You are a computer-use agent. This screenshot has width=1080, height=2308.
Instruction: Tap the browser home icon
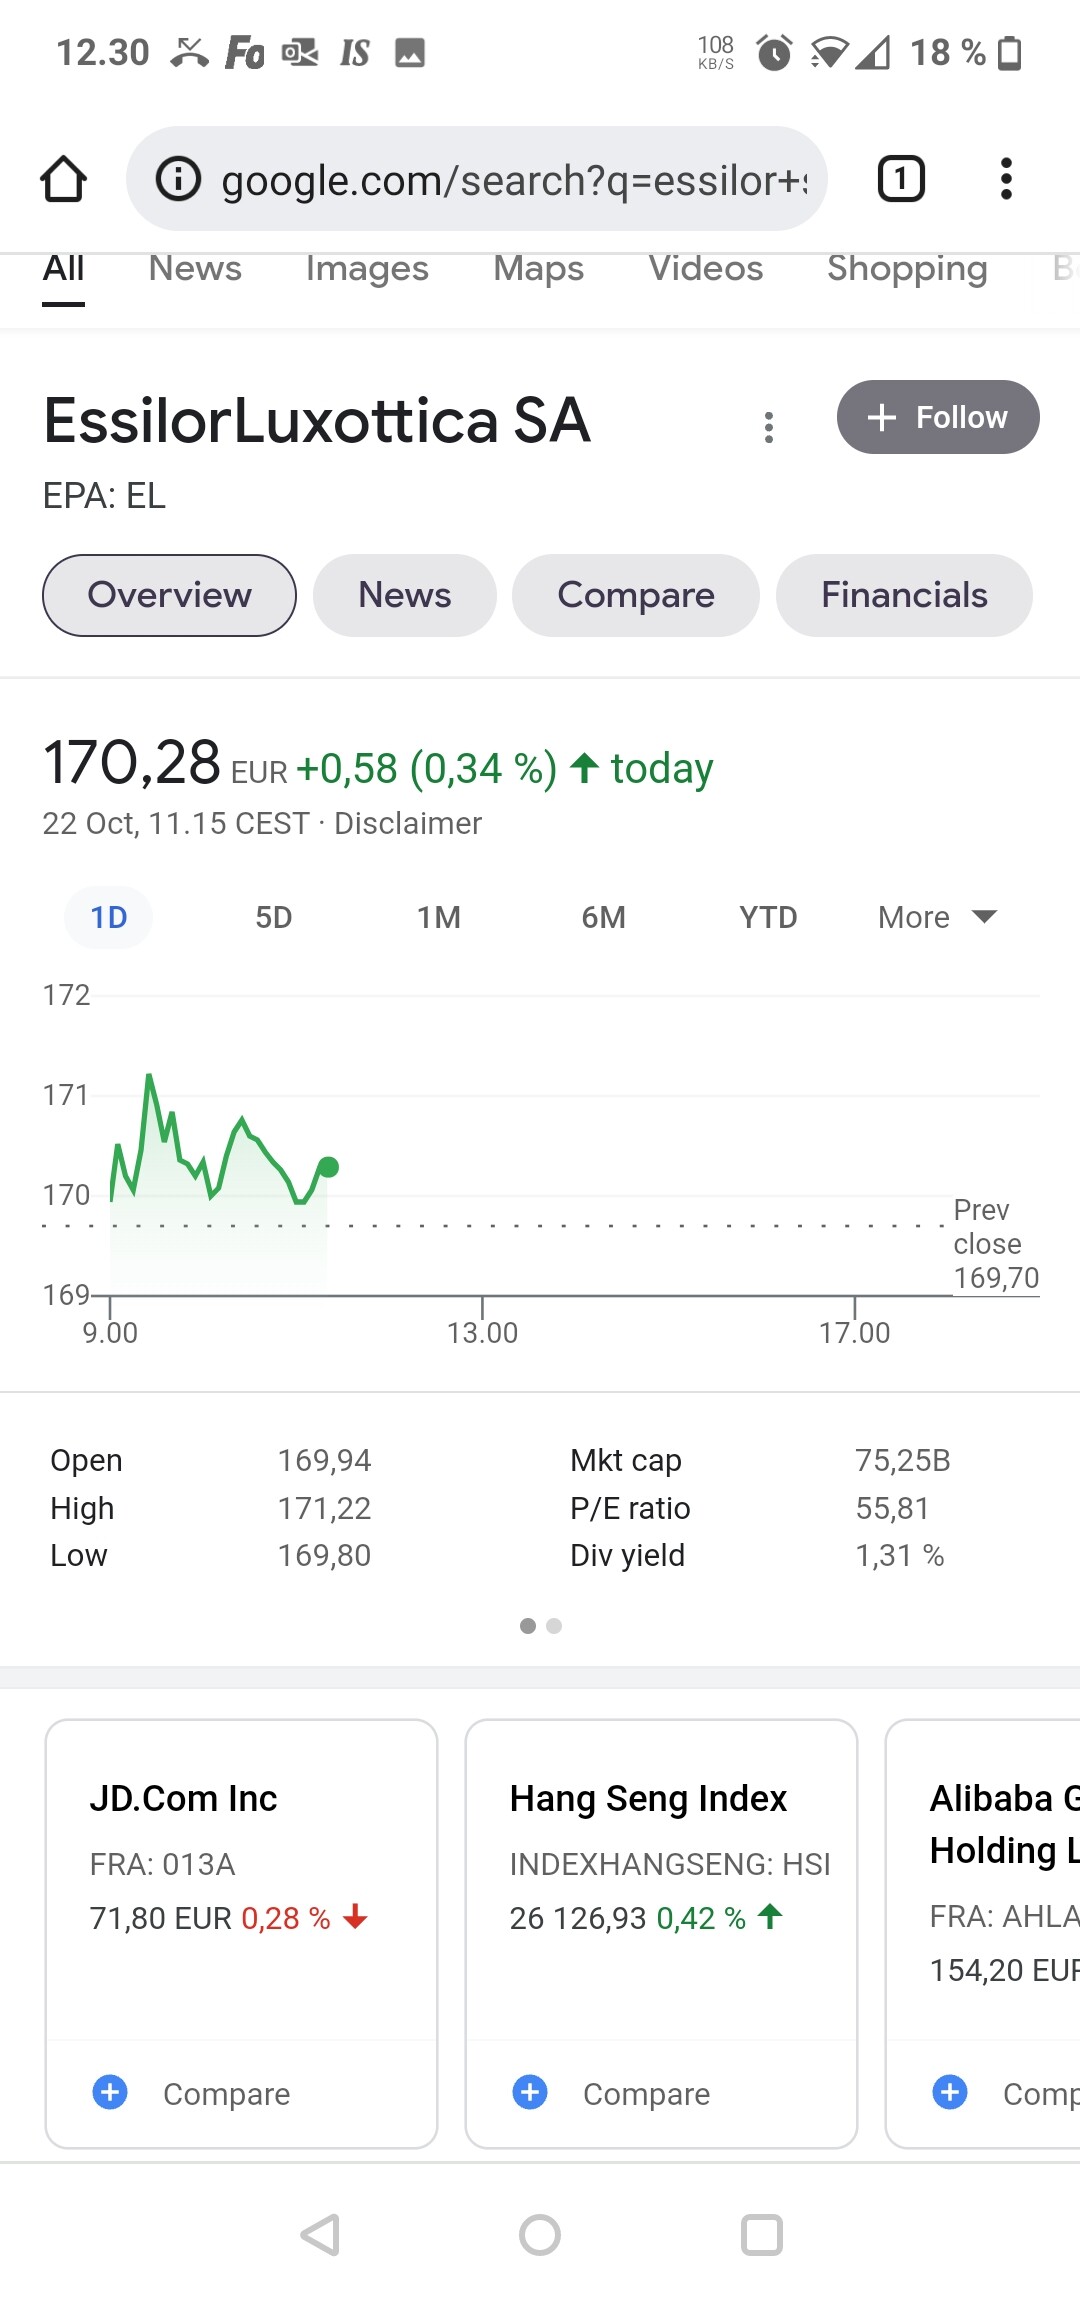[x=63, y=180]
